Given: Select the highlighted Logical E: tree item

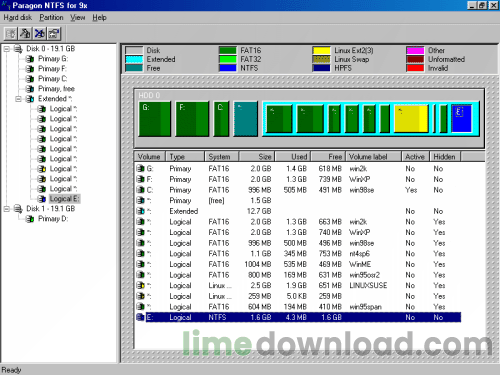Looking at the screenshot, I should coord(64,199).
